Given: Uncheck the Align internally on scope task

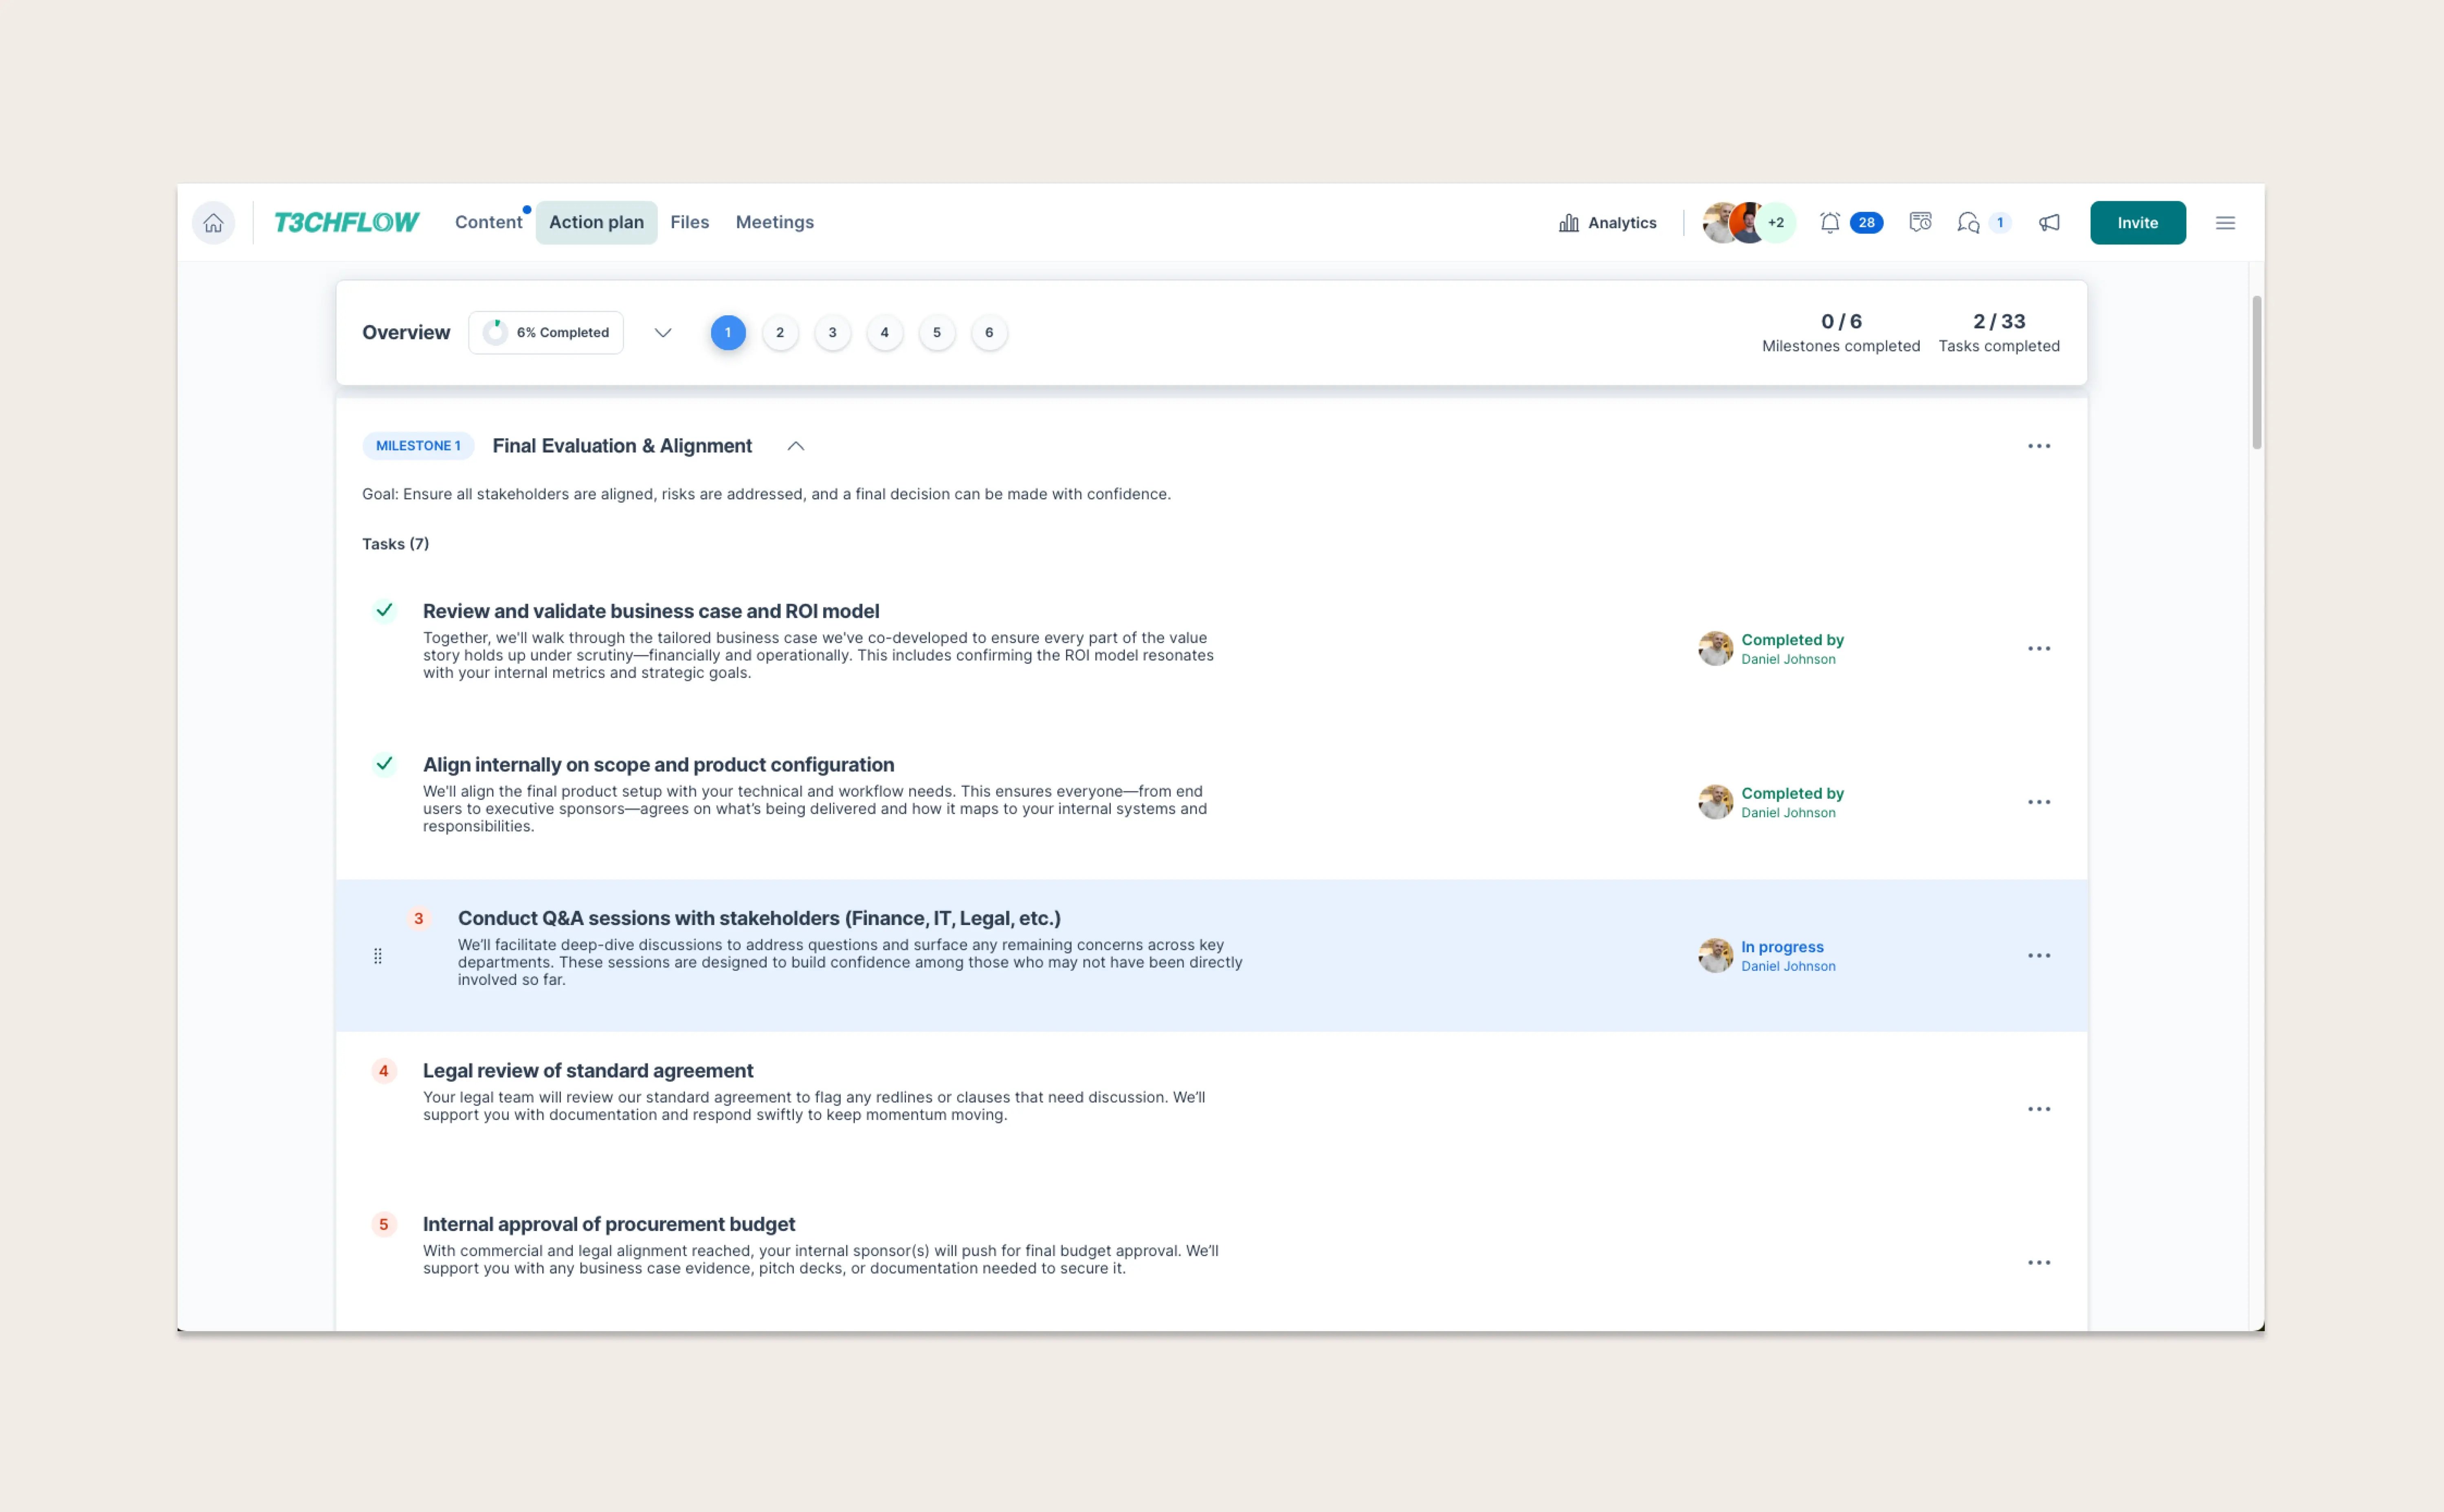Looking at the screenshot, I should 384,765.
